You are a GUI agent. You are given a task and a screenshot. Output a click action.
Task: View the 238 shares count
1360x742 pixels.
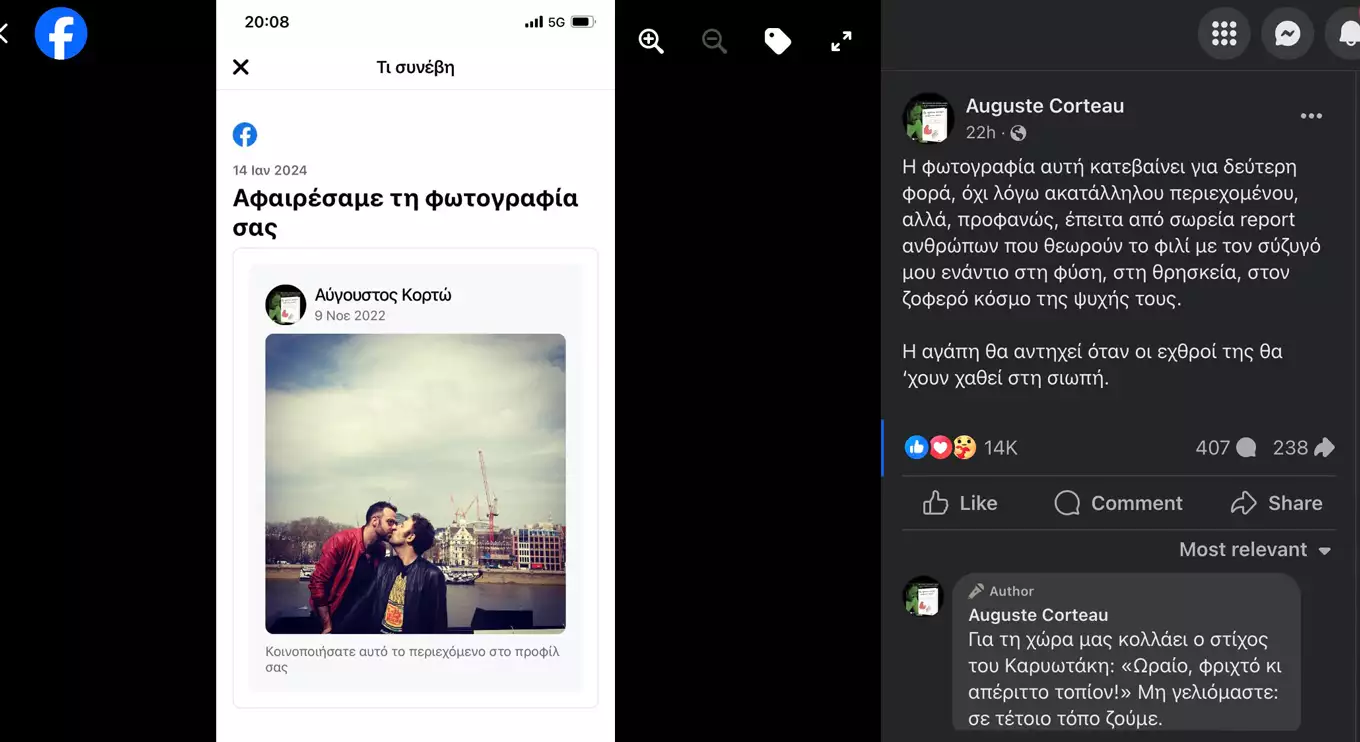coord(1302,448)
